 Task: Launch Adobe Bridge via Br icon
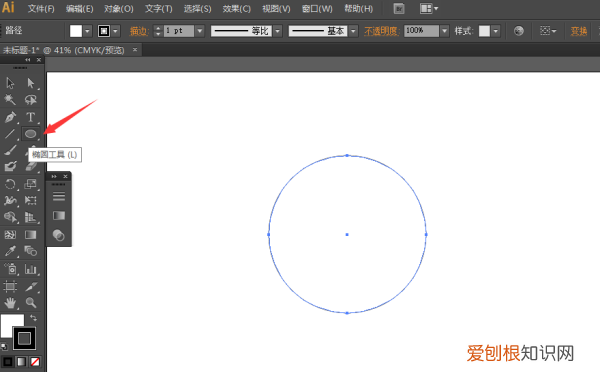click(x=399, y=8)
